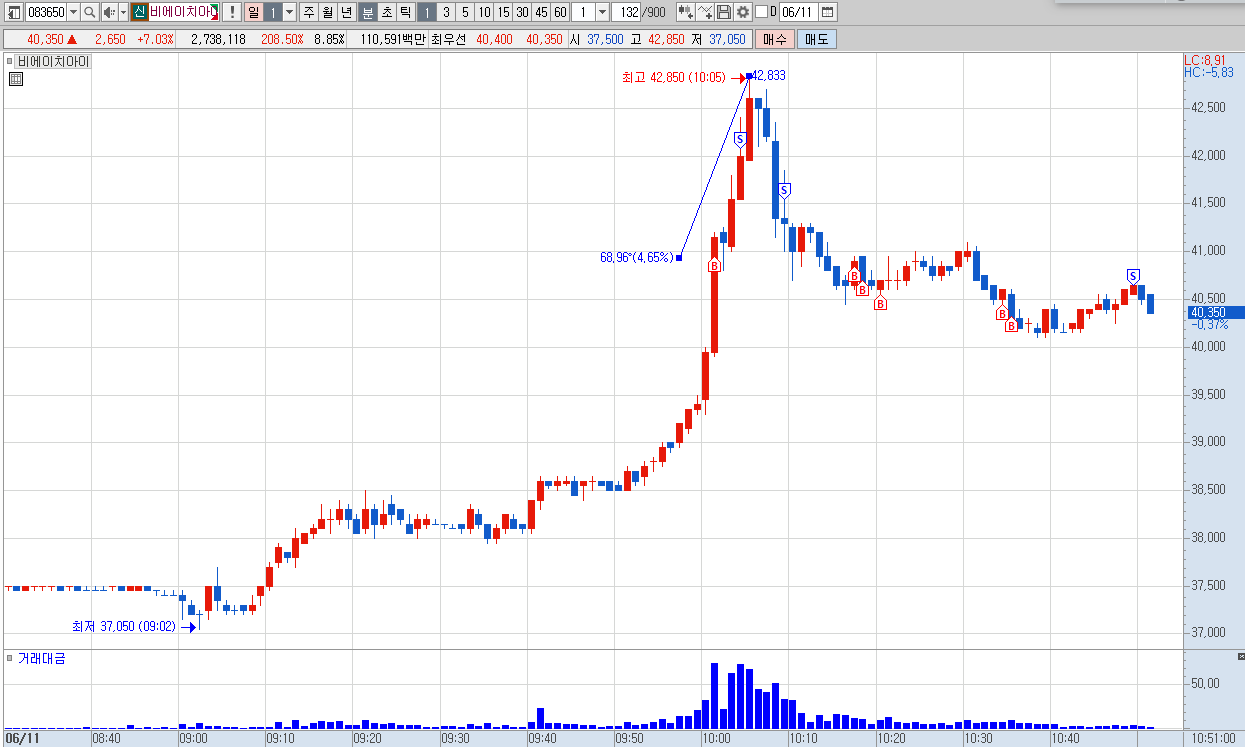Select the 초 second chart period

(x=386, y=12)
